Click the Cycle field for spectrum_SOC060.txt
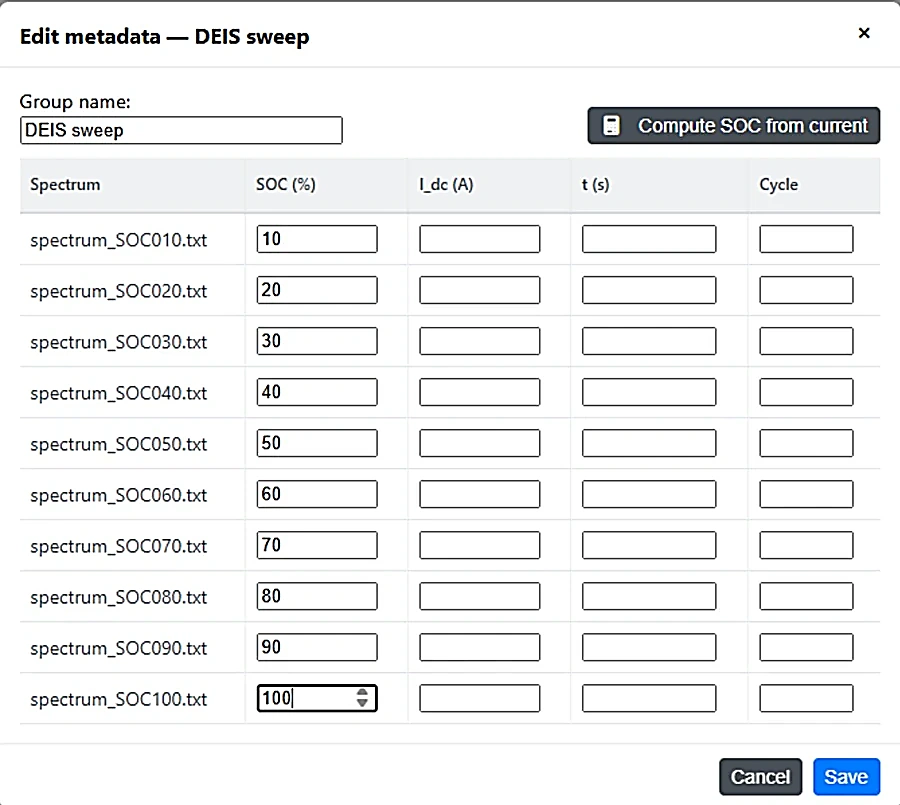The image size is (900, 805). 806,494
